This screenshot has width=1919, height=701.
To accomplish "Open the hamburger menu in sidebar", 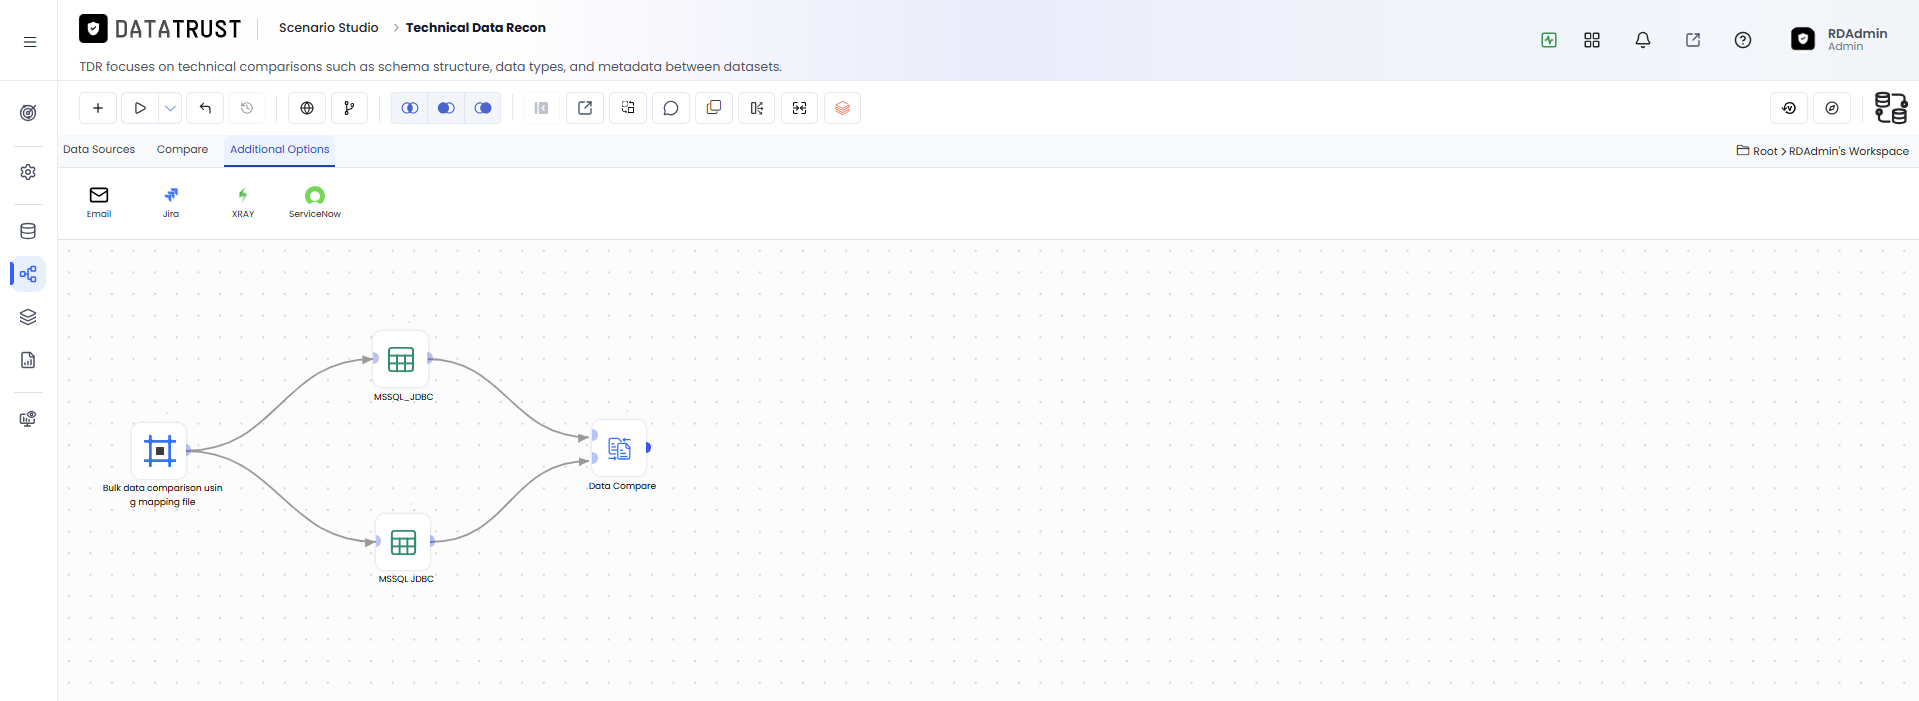I will [x=30, y=42].
